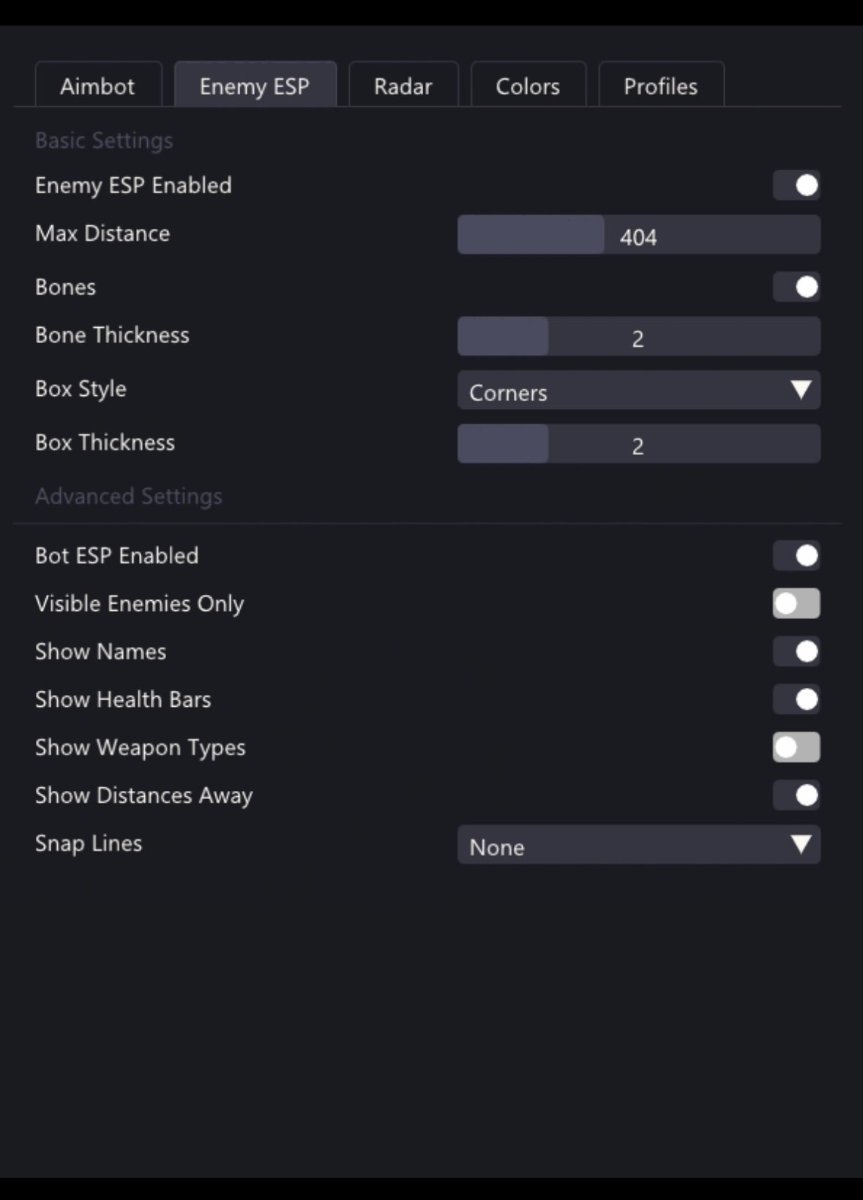Click the Basic Settings section header
This screenshot has width=863, height=1200.
pyautogui.click(x=104, y=141)
